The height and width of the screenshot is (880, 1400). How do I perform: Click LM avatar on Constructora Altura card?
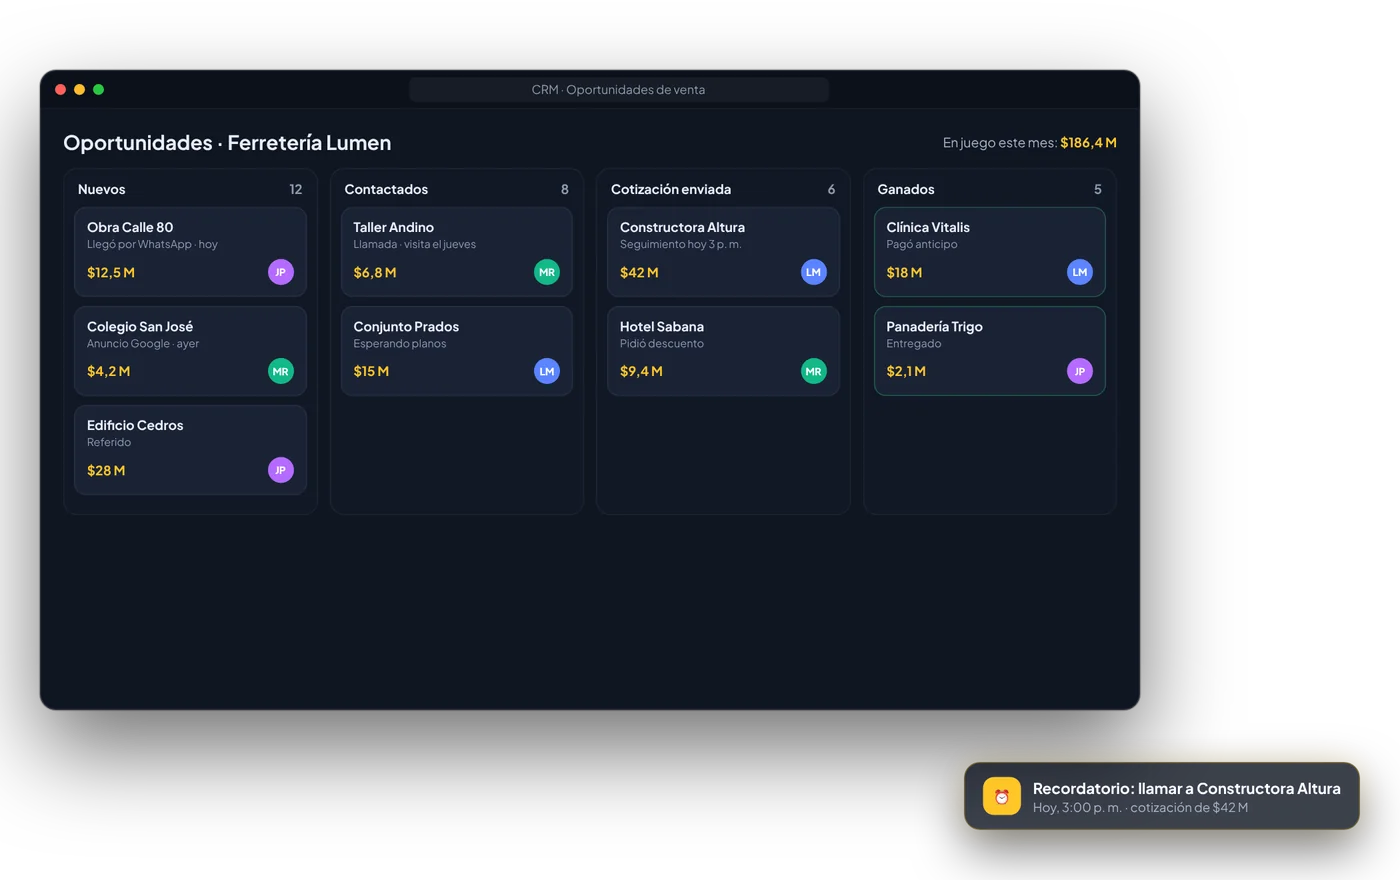(x=814, y=272)
